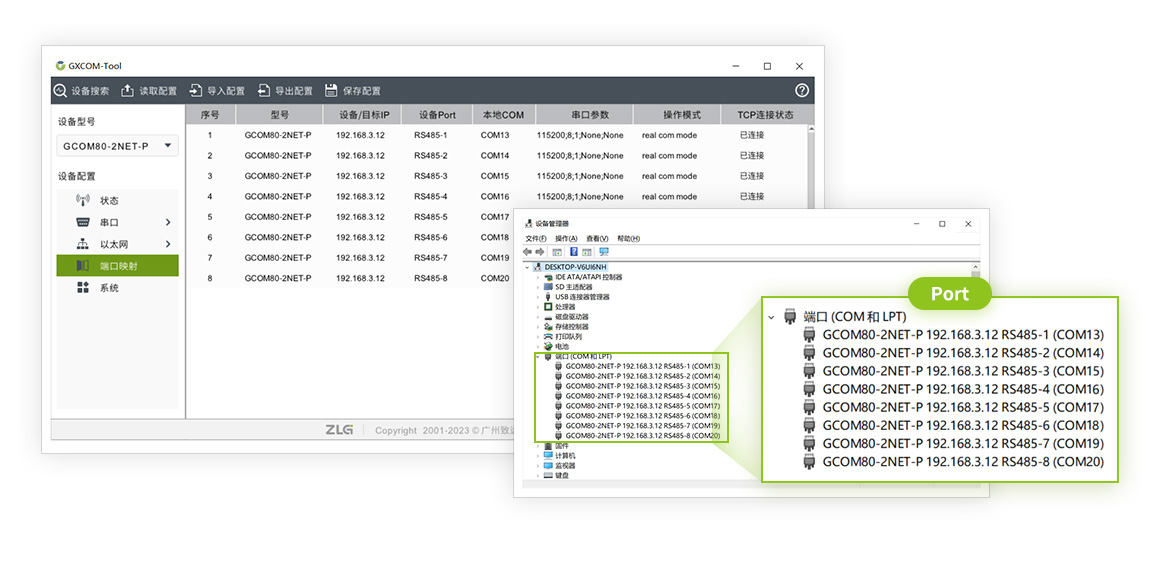Select the RS485-3 (COM15) device entry

(642, 386)
